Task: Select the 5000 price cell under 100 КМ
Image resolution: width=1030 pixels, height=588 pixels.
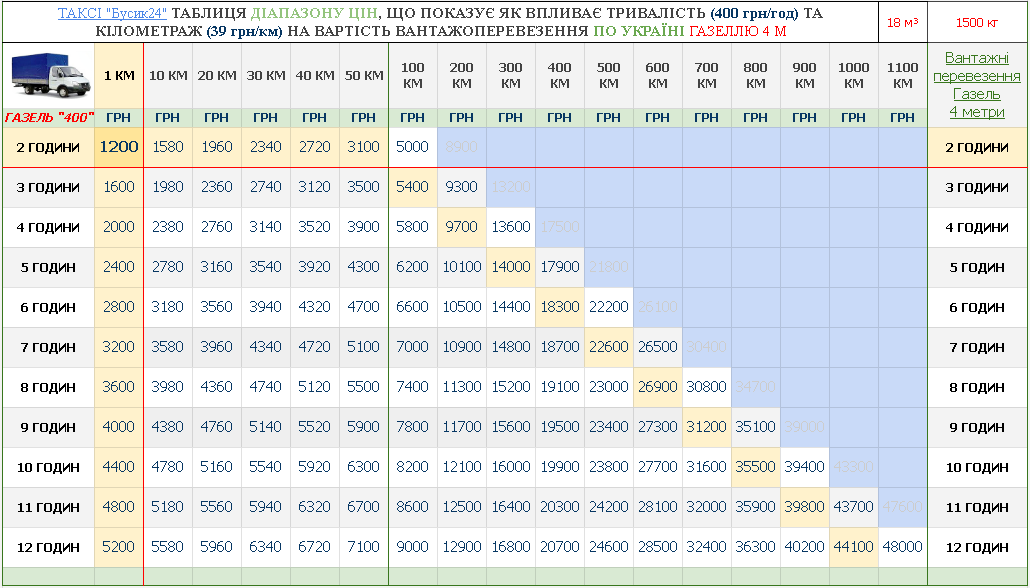Action: pyautogui.click(x=412, y=147)
